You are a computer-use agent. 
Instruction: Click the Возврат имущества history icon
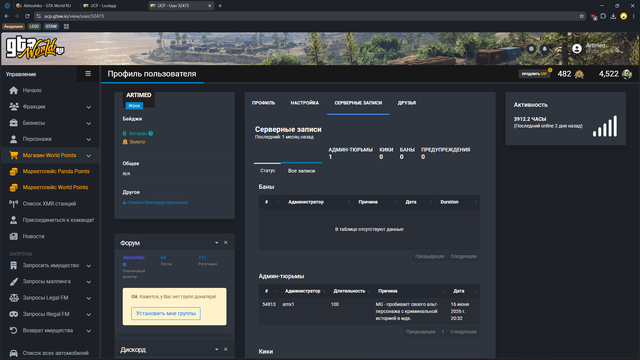[x=13, y=331]
